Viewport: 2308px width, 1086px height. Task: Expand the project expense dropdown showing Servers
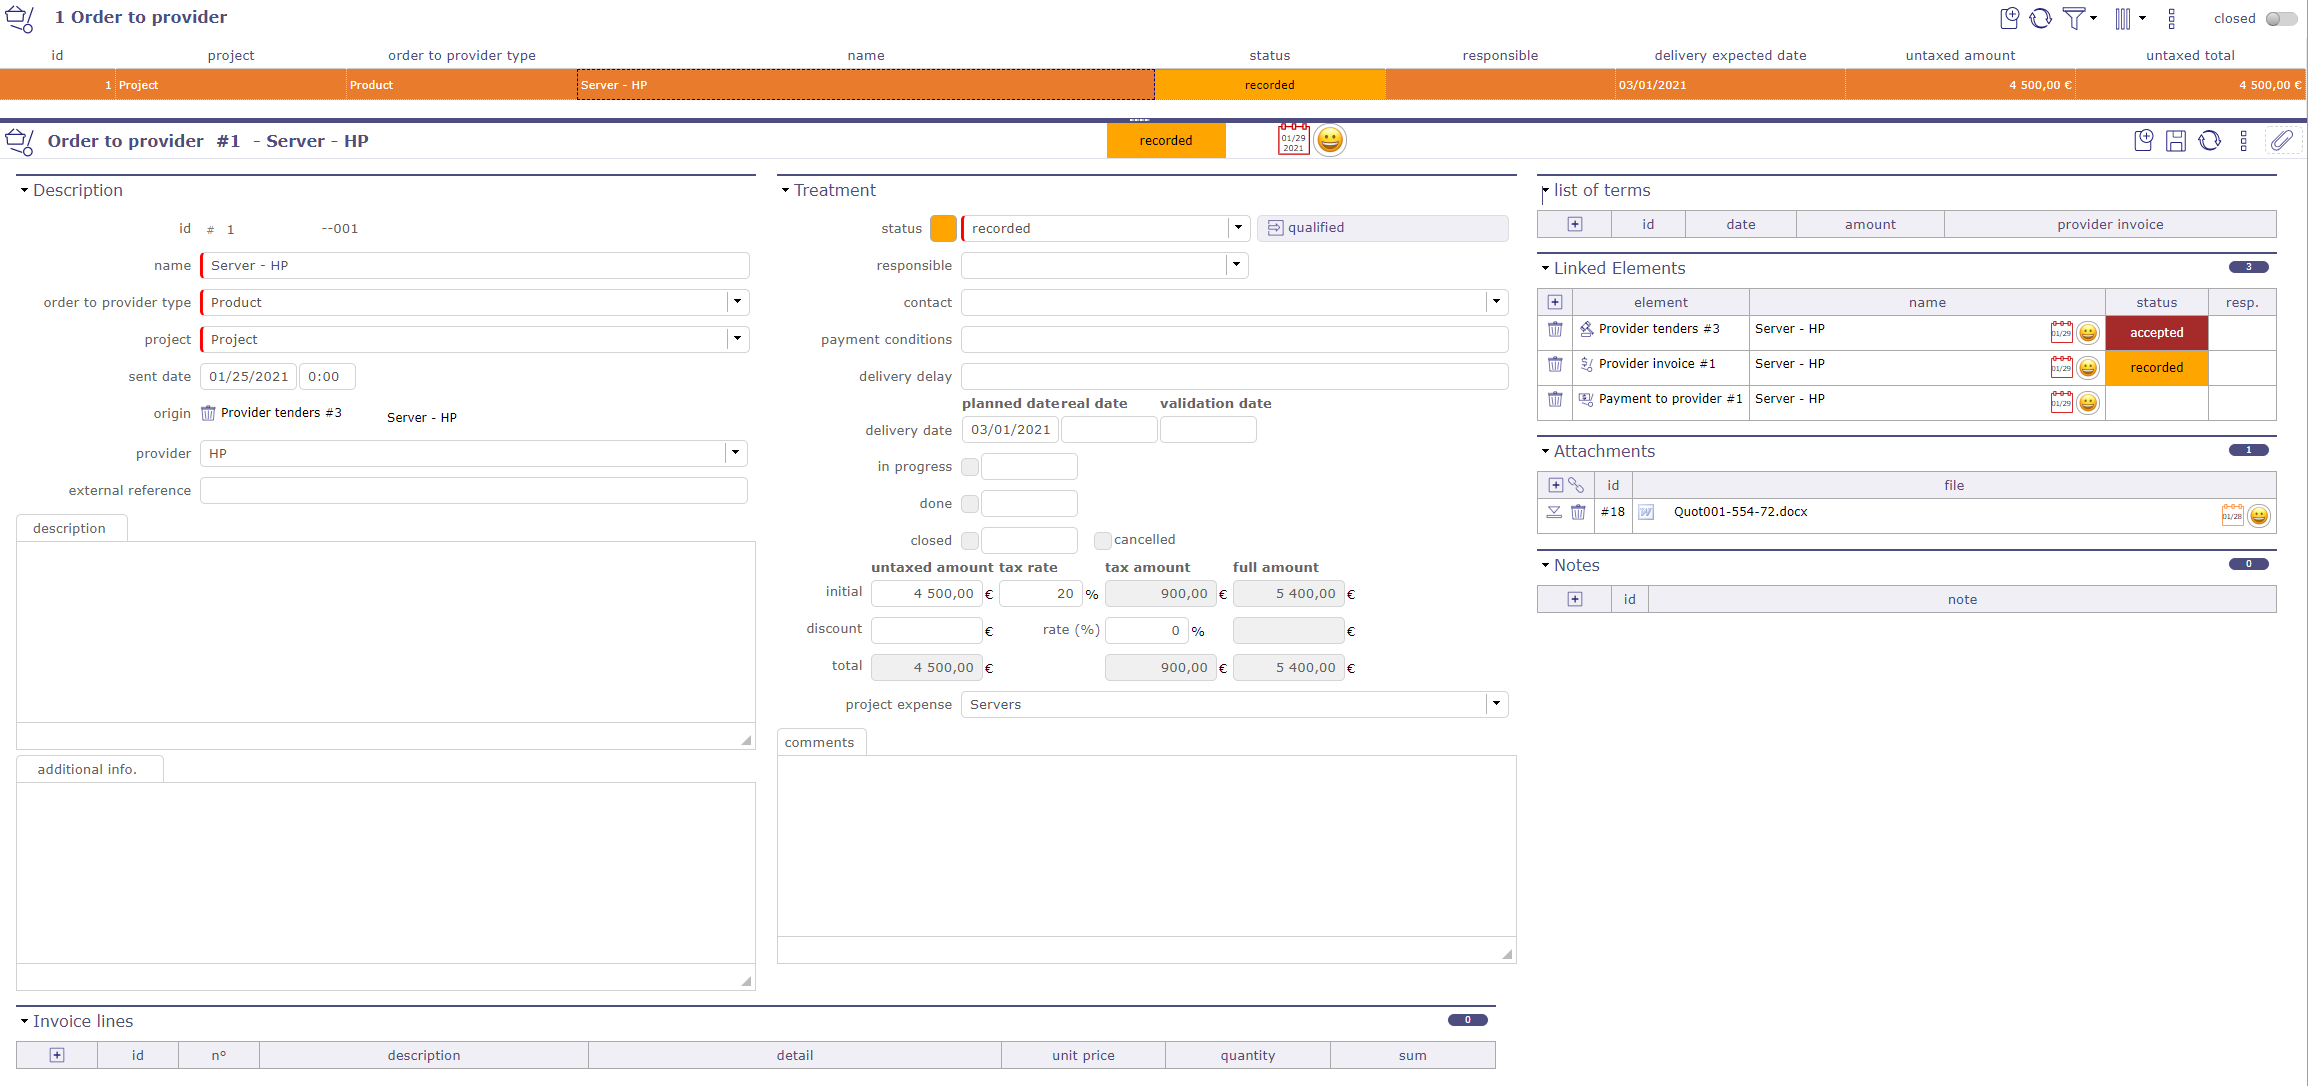(1496, 704)
